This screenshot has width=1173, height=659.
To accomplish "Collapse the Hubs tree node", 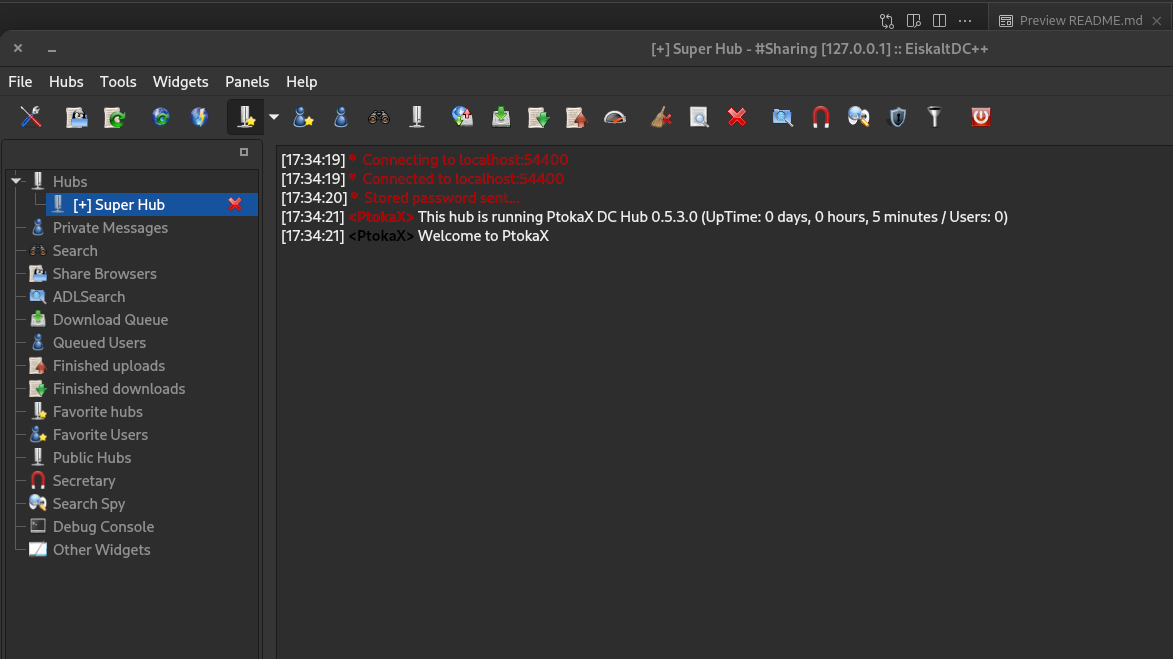I will [x=16, y=181].
